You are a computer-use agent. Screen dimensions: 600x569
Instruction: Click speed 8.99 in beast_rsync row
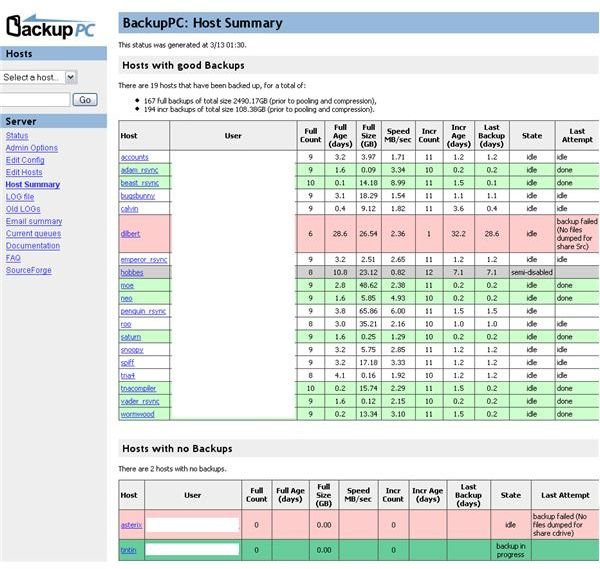(398, 183)
